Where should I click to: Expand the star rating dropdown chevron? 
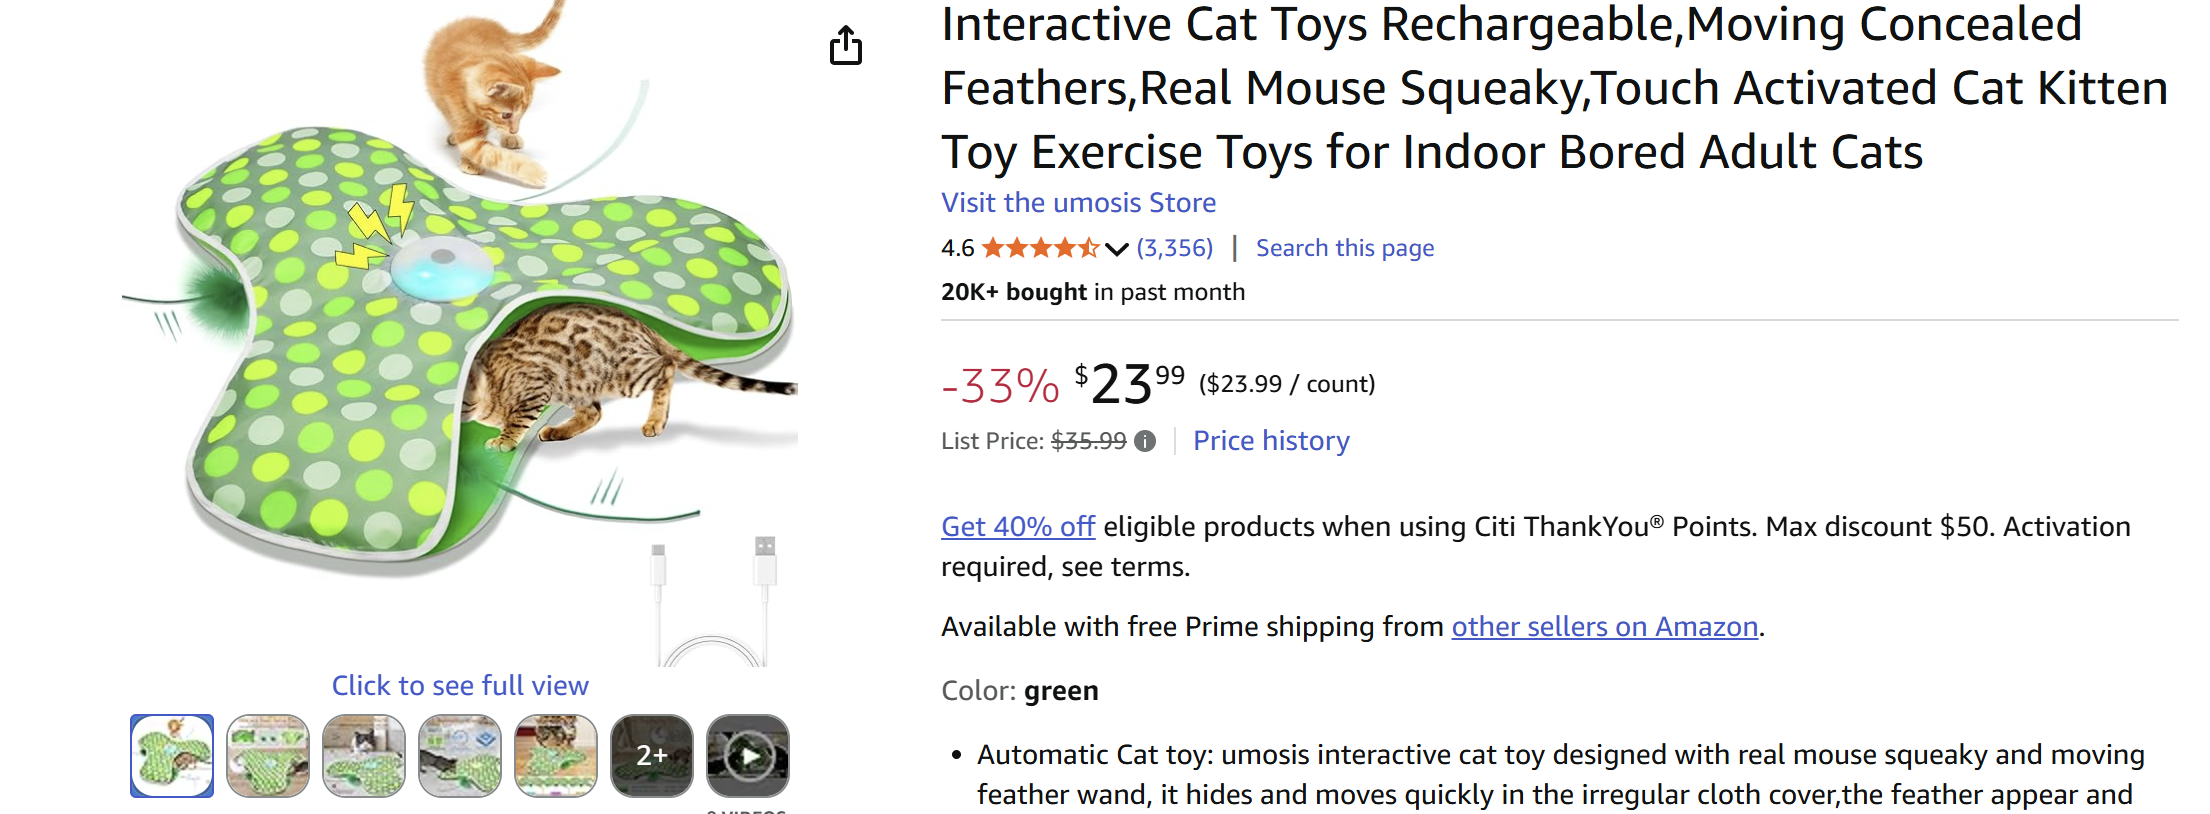[1117, 249]
